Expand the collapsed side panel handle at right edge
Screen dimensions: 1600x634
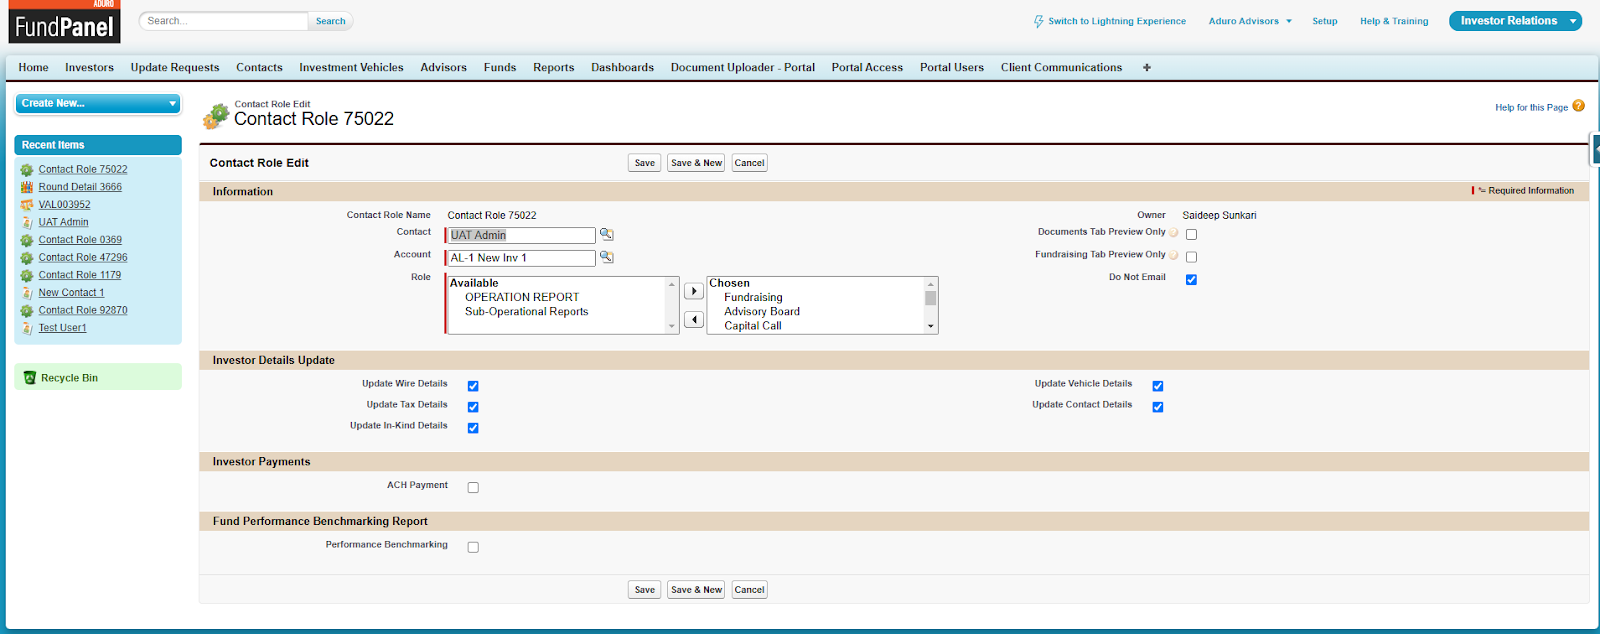[1595, 149]
